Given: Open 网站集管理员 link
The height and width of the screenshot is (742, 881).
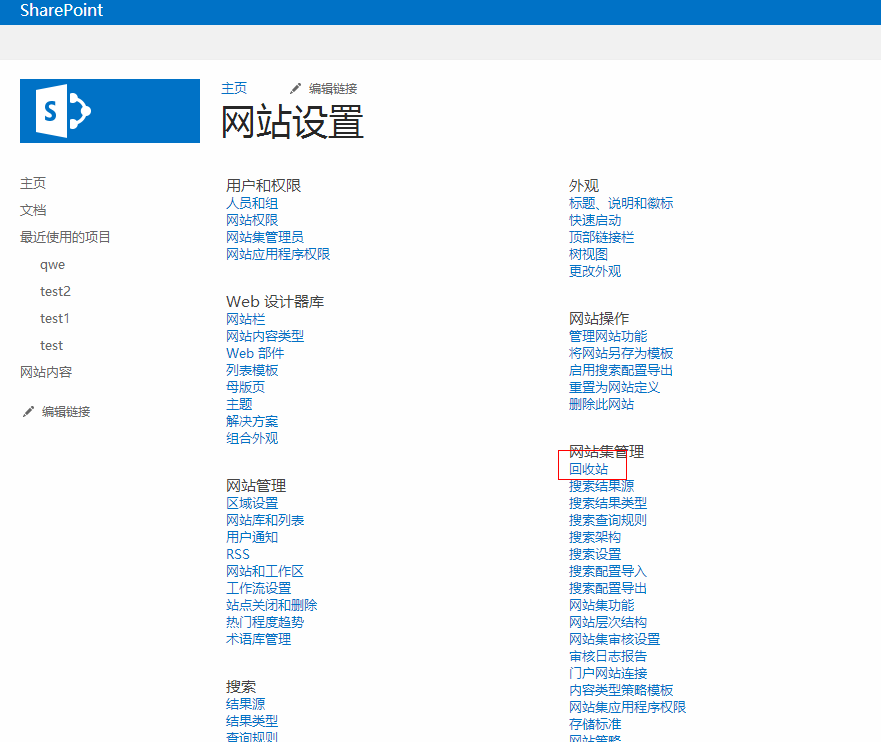Looking at the screenshot, I should pyautogui.click(x=265, y=237).
